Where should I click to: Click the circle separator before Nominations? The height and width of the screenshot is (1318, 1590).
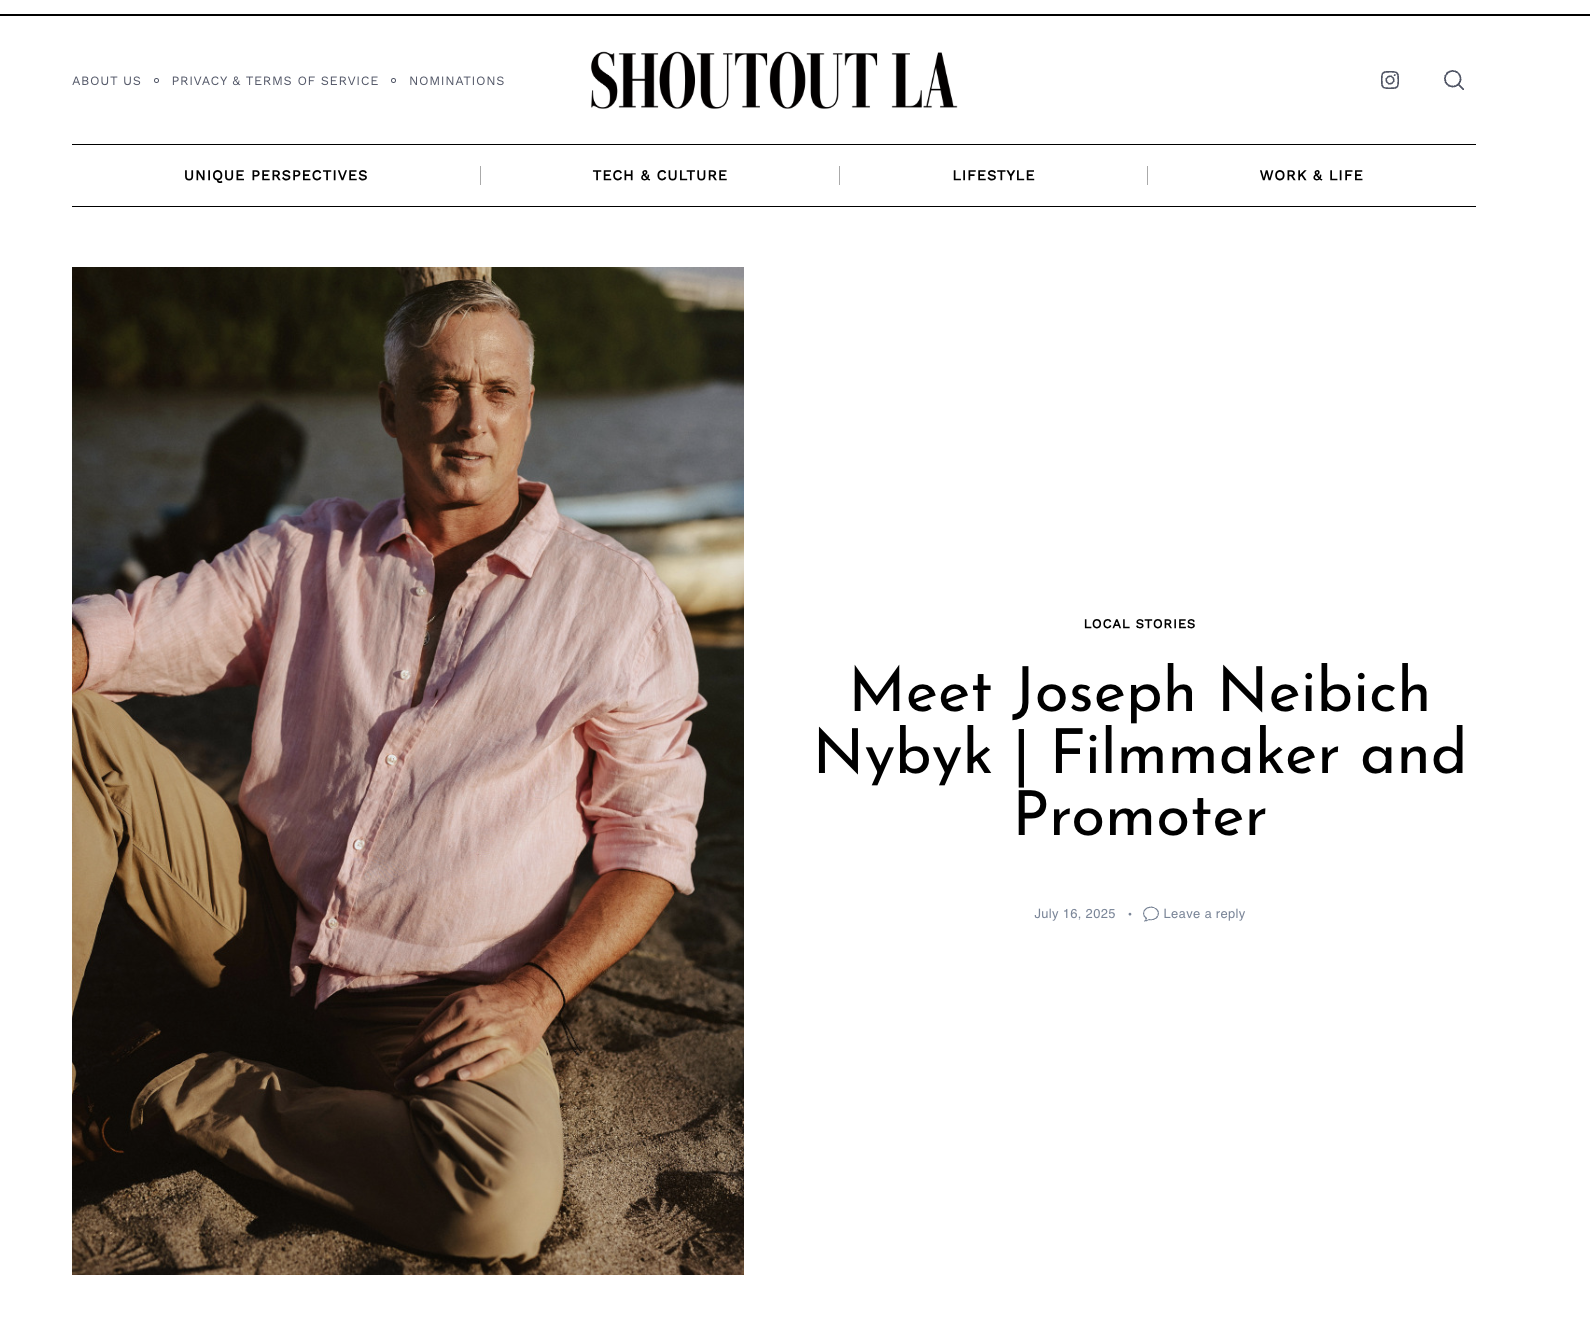click(394, 80)
